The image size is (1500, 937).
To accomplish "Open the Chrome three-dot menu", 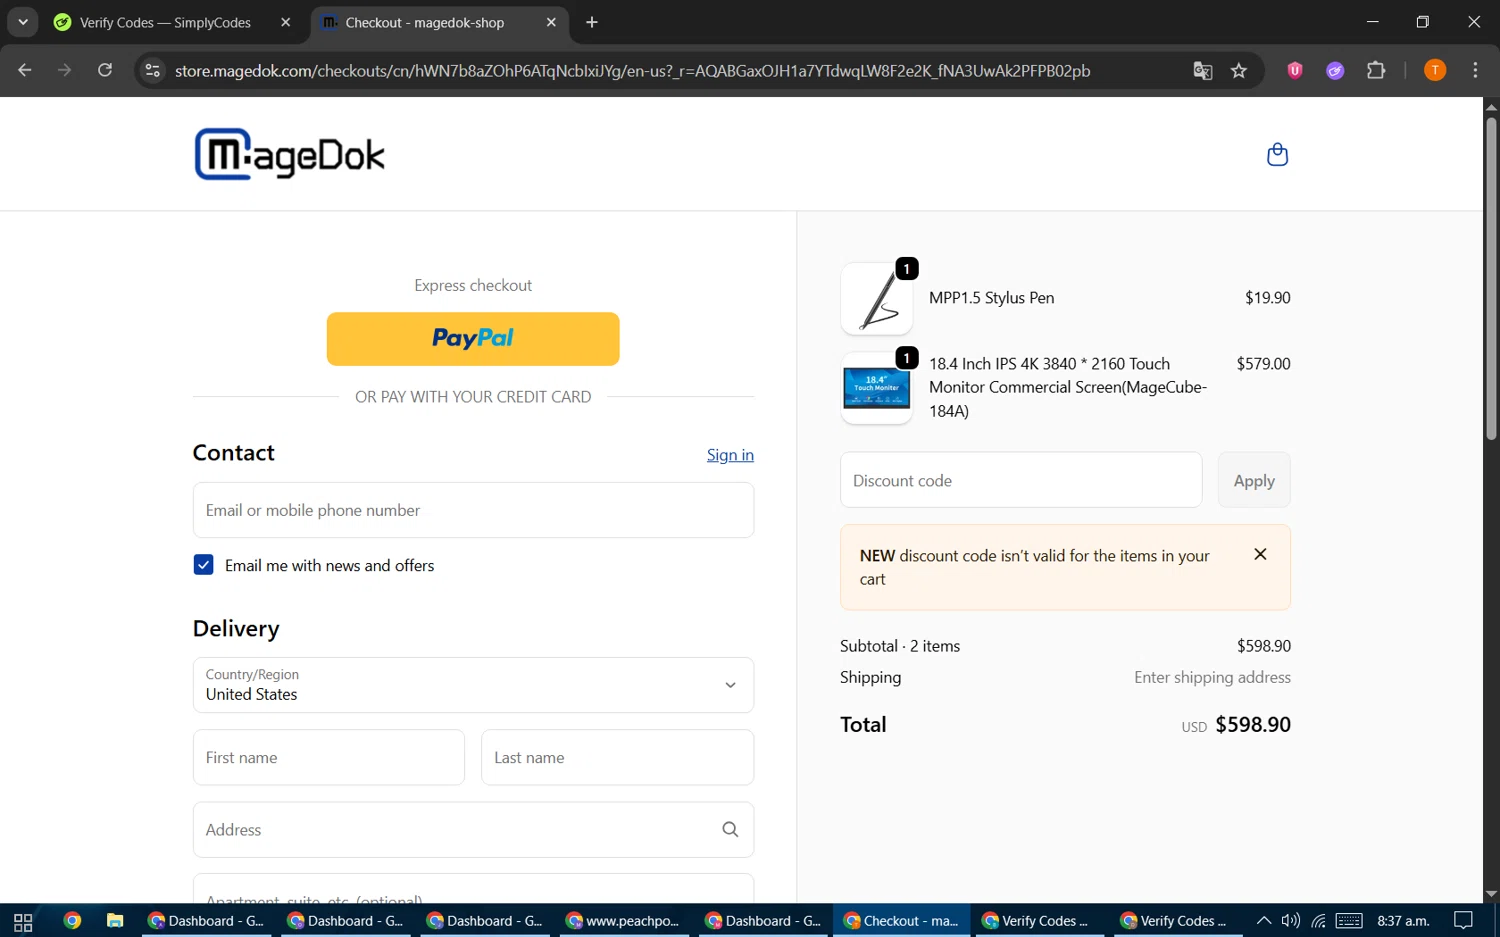I will [1475, 70].
